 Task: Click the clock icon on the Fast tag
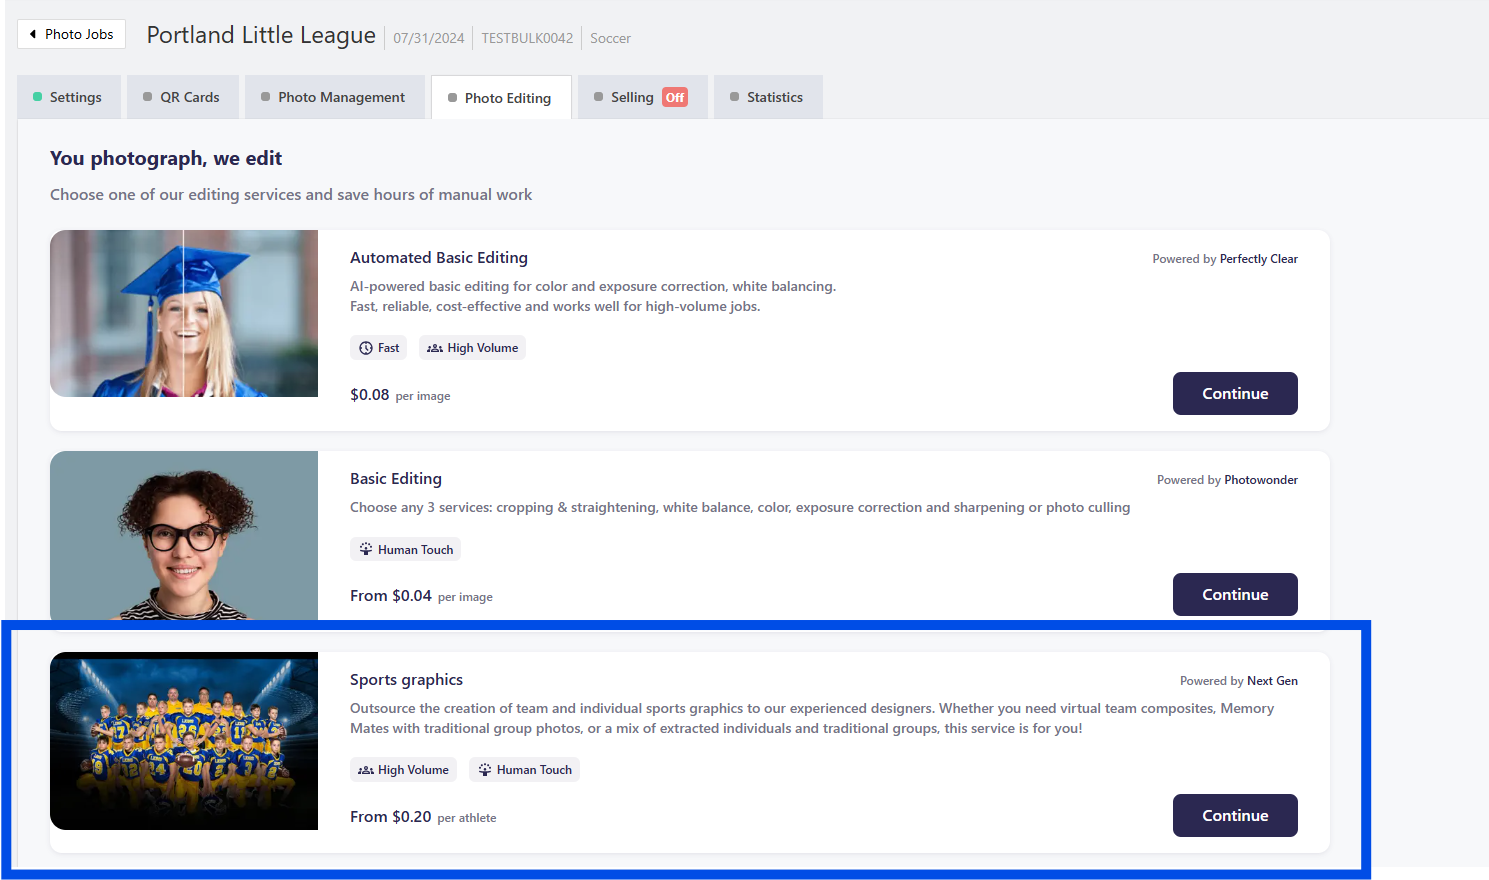click(366, 348)
